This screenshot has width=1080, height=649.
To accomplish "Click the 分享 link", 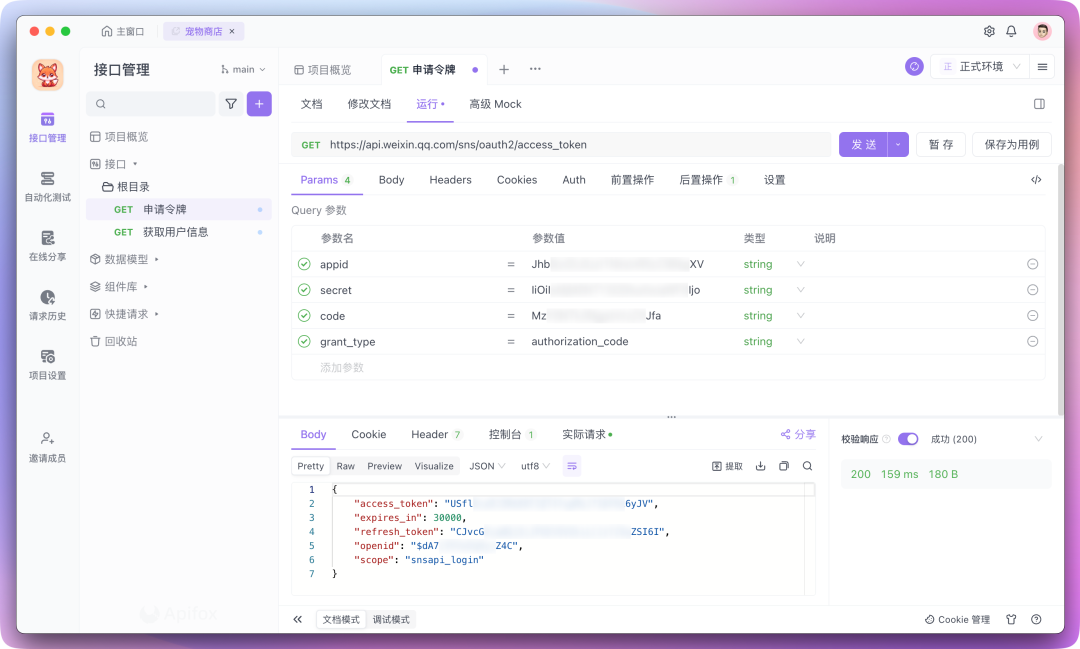I will pyautogui.click(x=798, y=435).
